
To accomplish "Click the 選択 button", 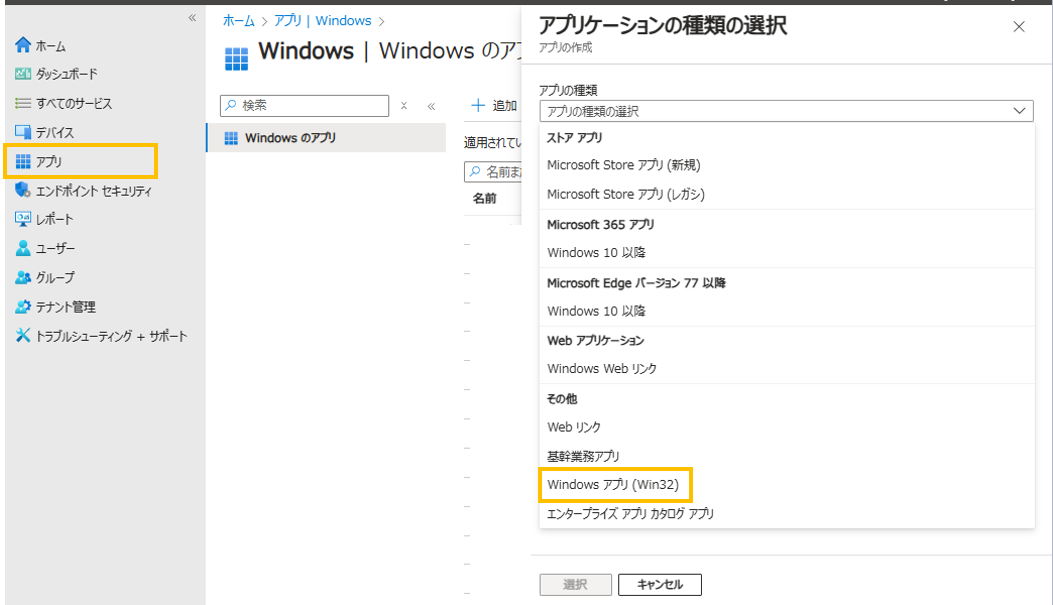I will click(x=576, y=584).
